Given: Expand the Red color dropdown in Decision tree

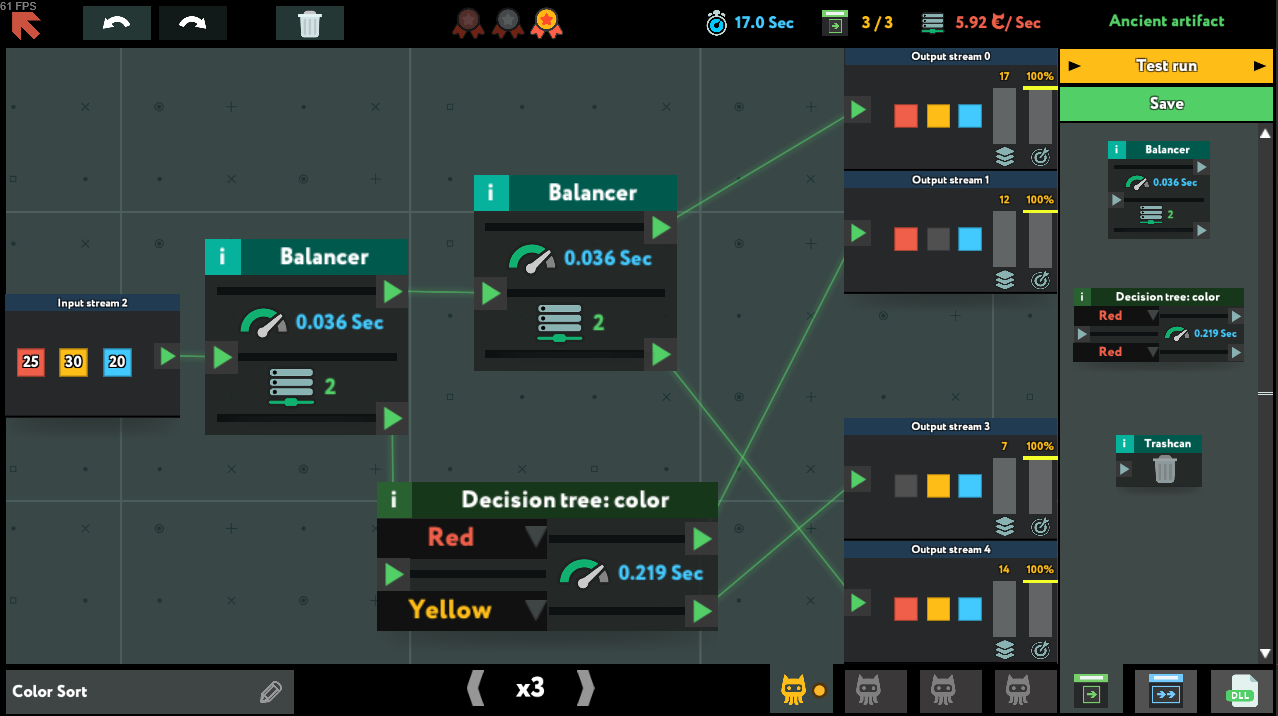Looking at the screenshot, I should pyautogui.click(x=536, y=538).
